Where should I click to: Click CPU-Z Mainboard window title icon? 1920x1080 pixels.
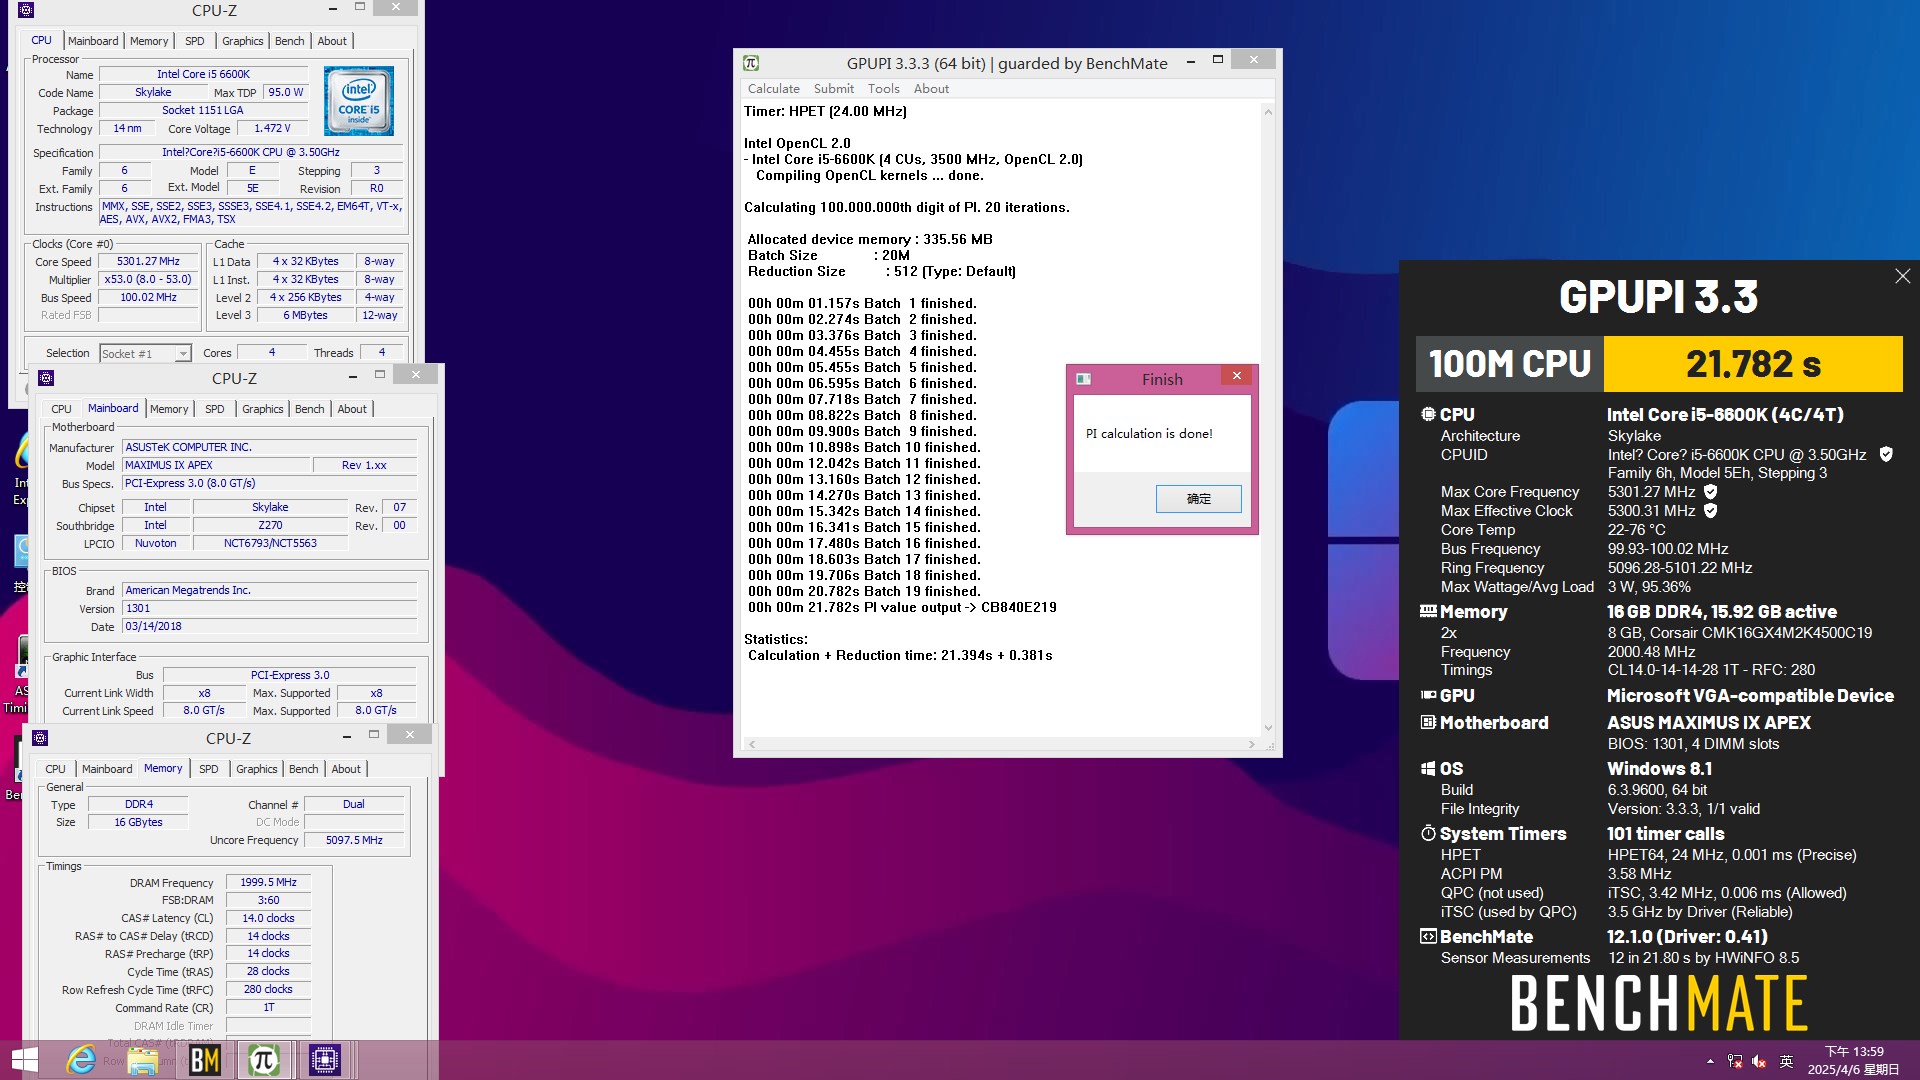pos(46,378)
